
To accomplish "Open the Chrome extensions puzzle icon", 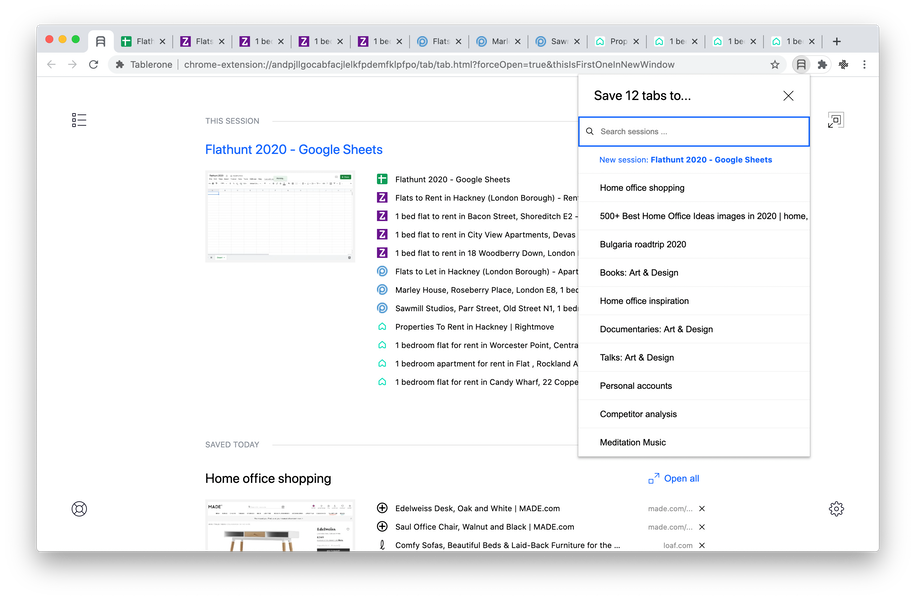I will pos(822,64).
